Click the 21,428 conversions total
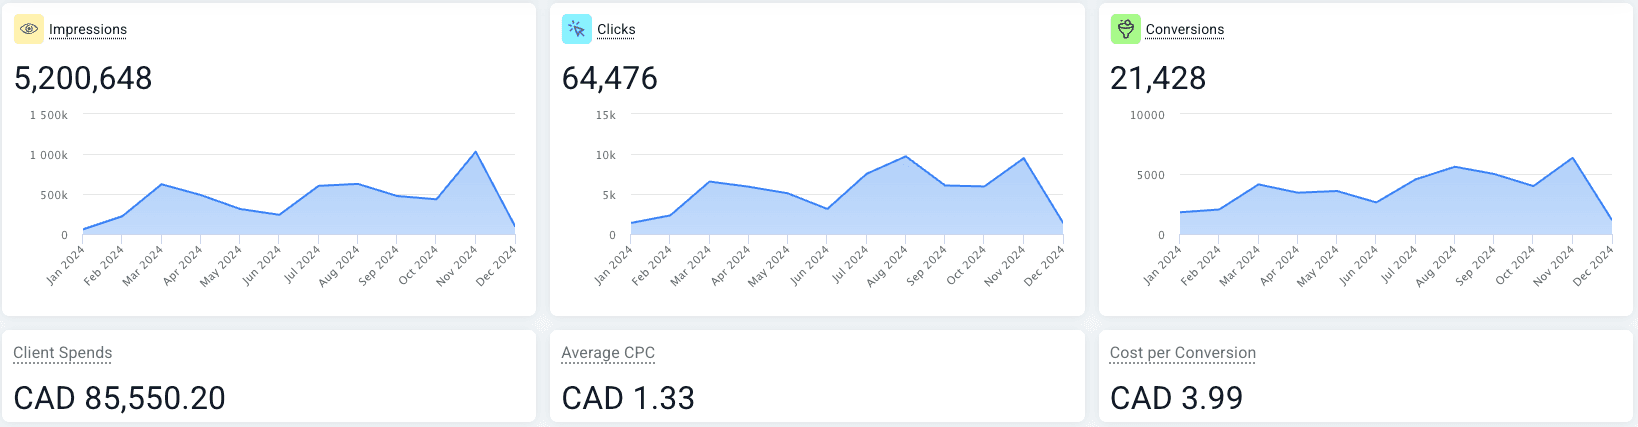This screenshot has height=427, width=1638. click(1158, 78)
